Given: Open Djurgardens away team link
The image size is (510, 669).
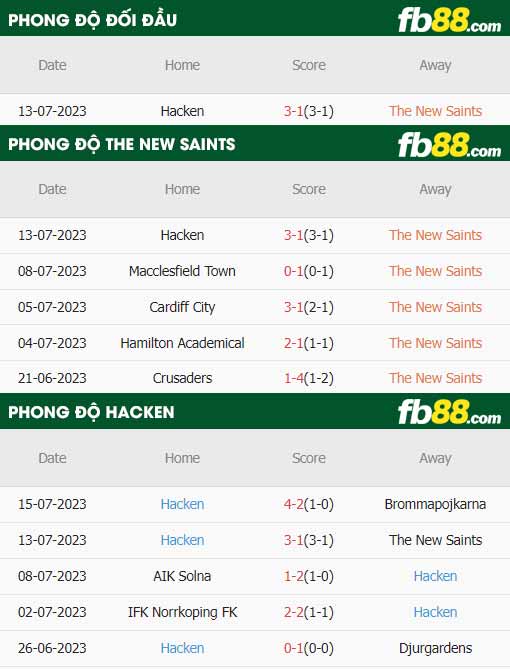Looking at the screenshot, I should click(x=435, y=648).
